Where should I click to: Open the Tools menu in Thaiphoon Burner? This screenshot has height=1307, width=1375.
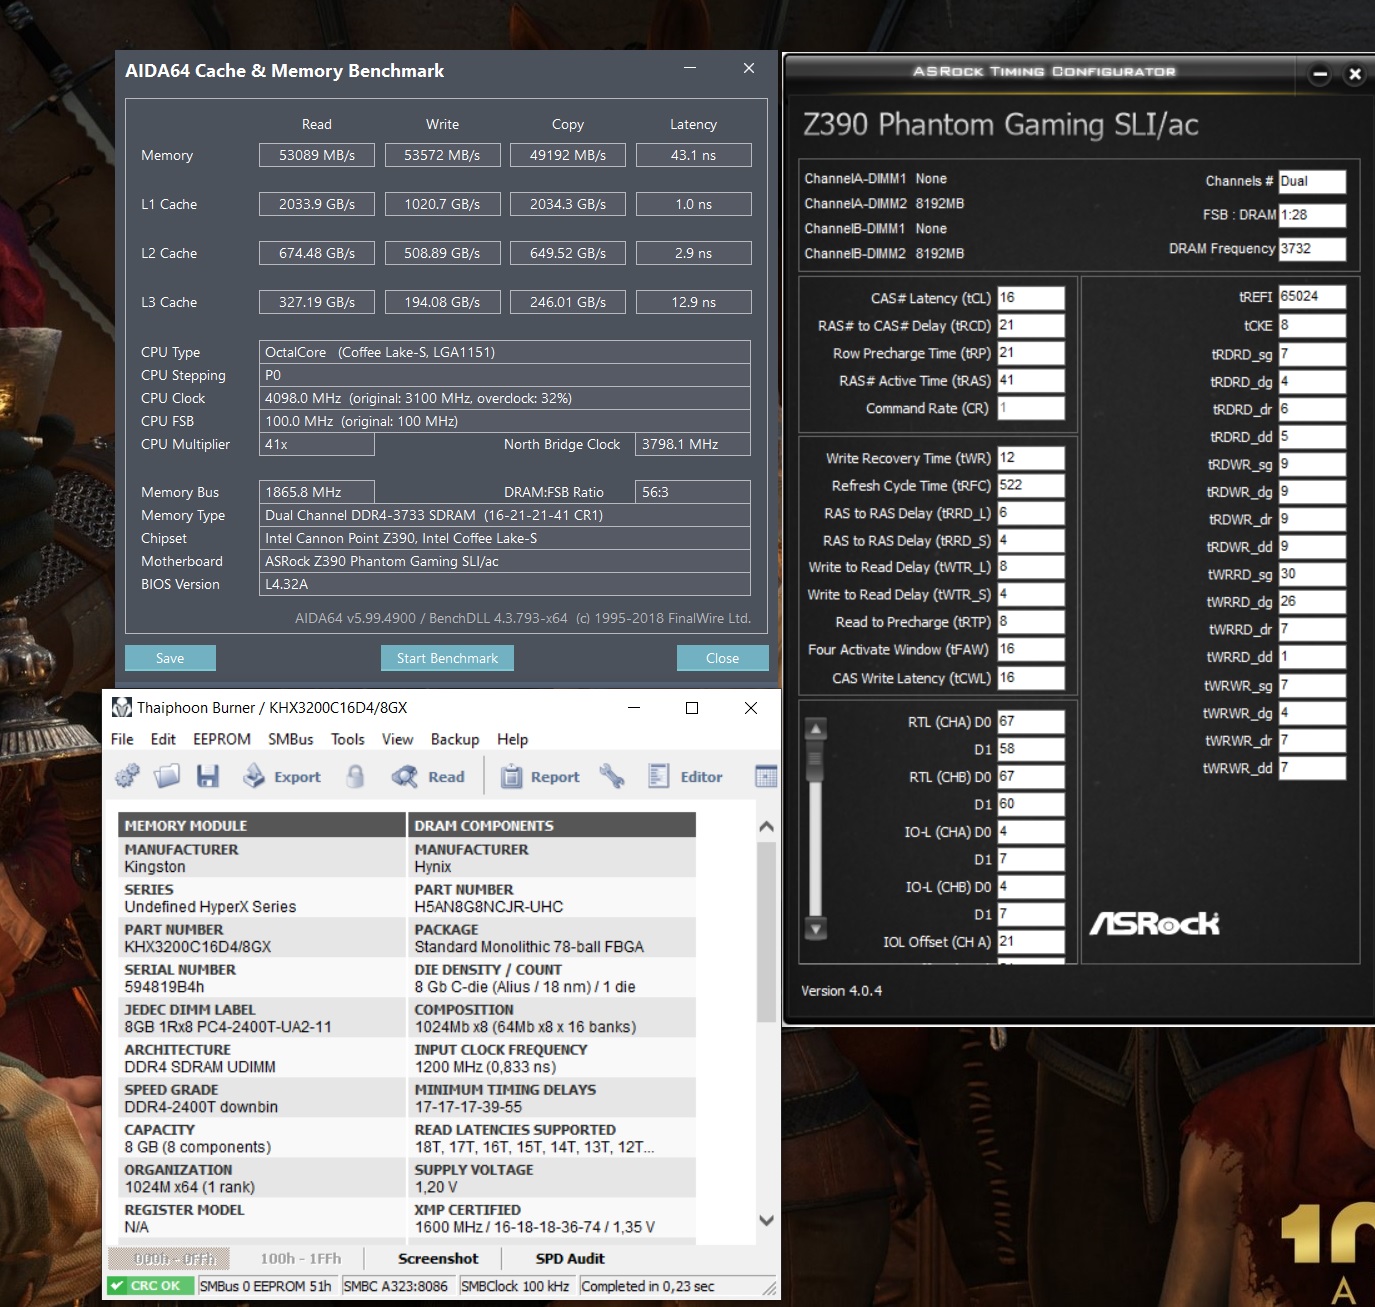click(x=348, y=739)
